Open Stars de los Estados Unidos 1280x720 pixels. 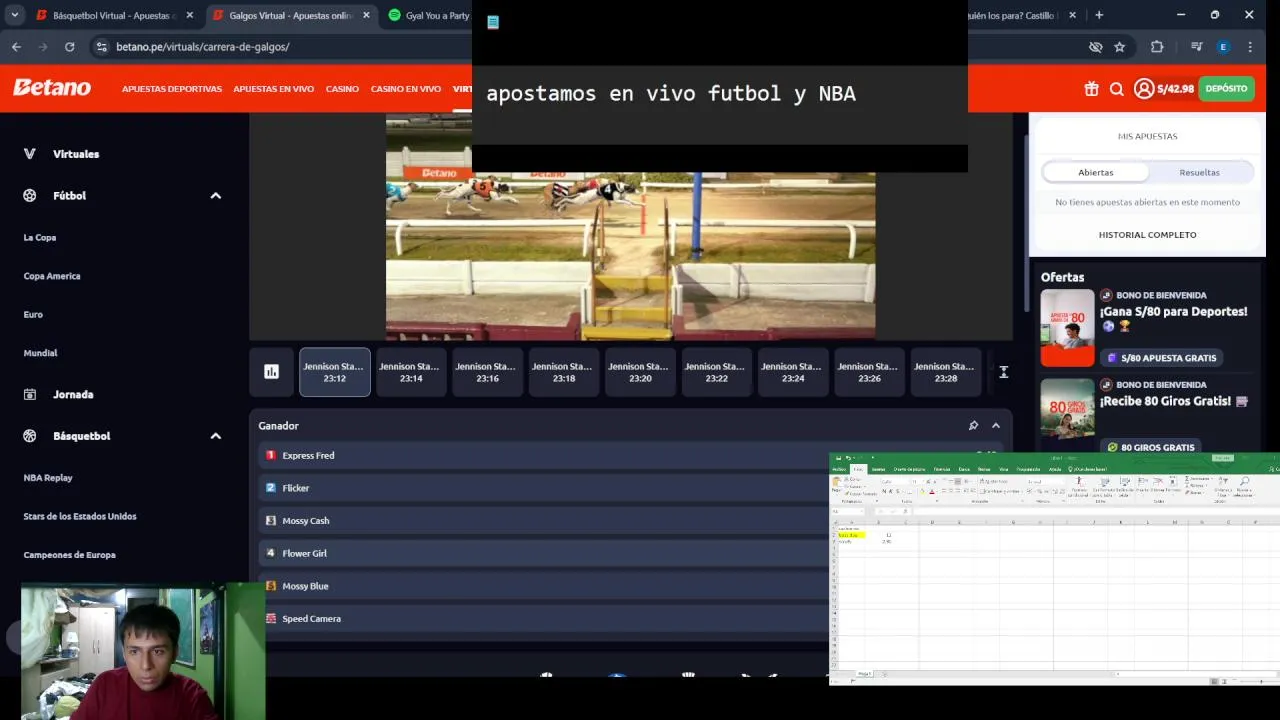pos(80,516)
